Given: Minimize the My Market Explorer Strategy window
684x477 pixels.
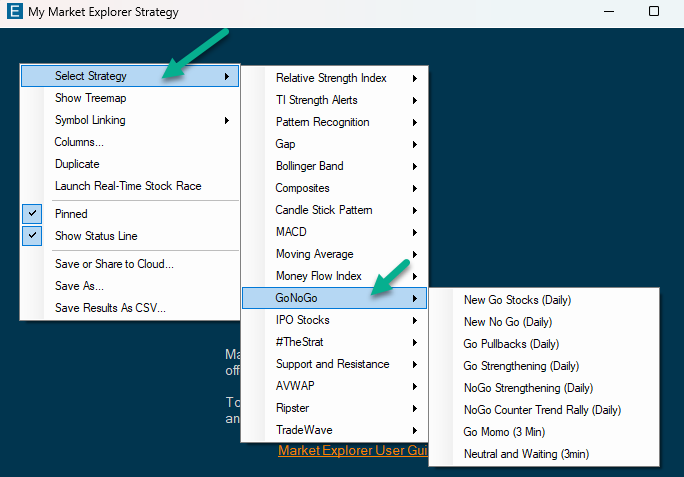Looking at the screenshot, I should (x=607, y=12).
